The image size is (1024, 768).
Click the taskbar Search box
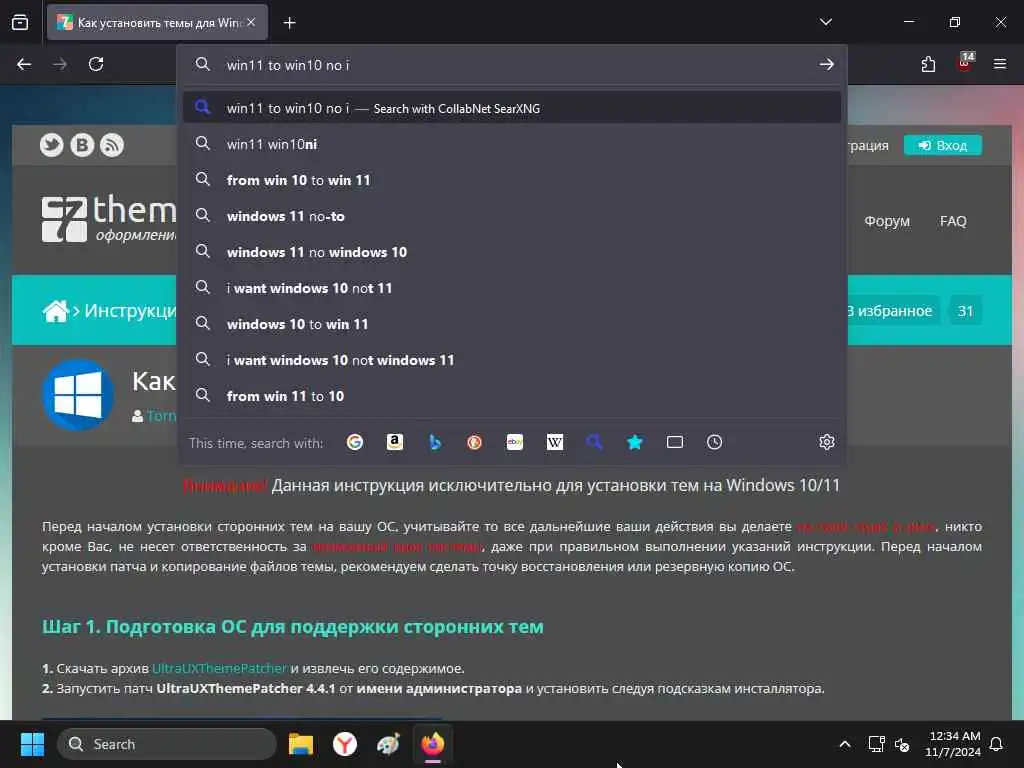point(167,744)
